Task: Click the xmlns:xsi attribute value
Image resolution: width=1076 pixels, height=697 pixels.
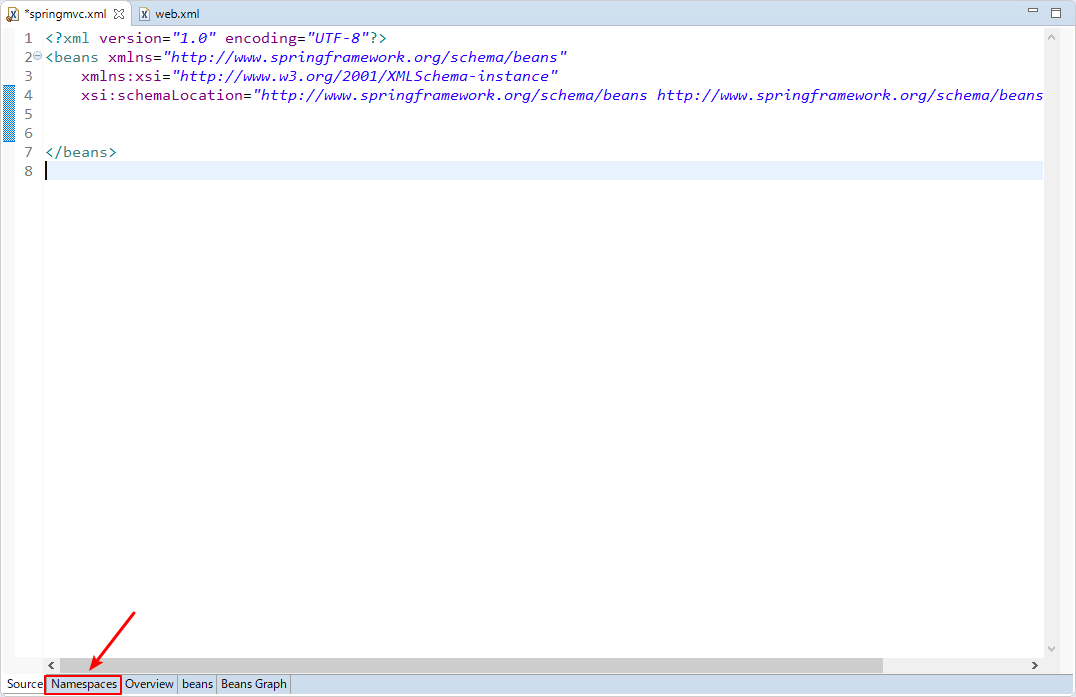Action: [x=365, y=76]
